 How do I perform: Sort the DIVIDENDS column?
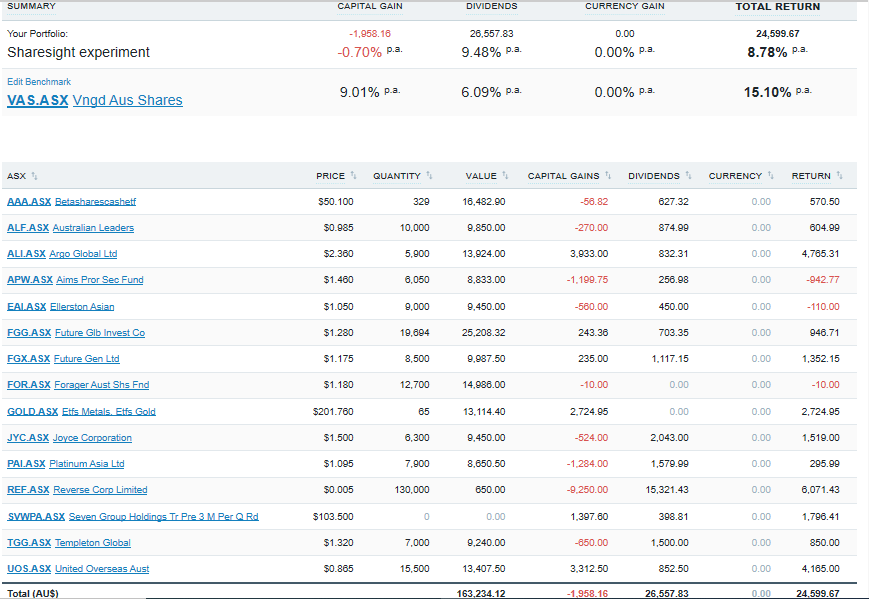pyautogui.click(x=652, y=175)
